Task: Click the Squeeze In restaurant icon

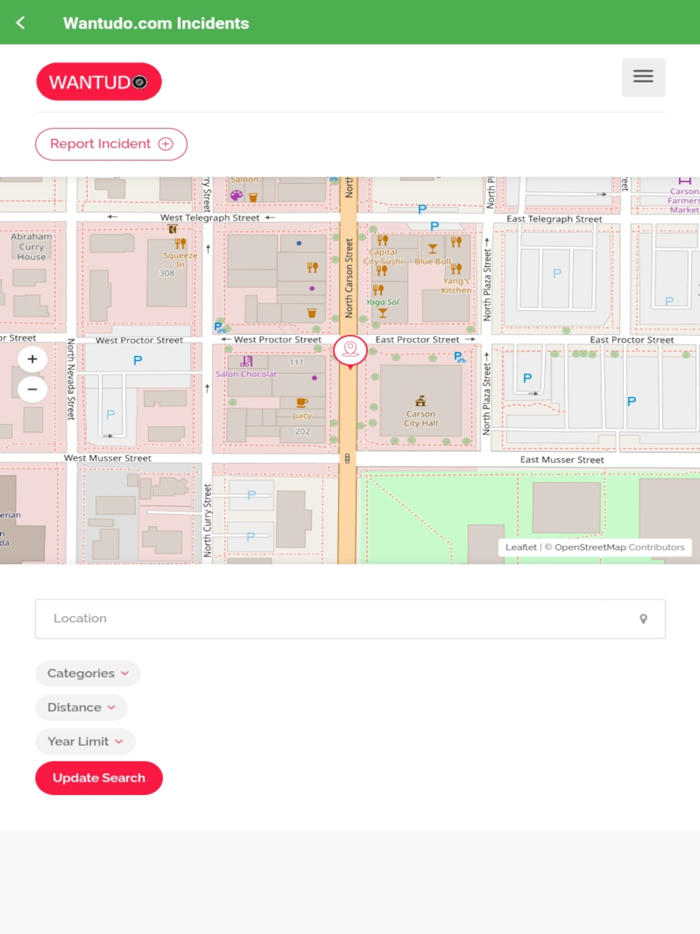Action: (x=180, y=243)
